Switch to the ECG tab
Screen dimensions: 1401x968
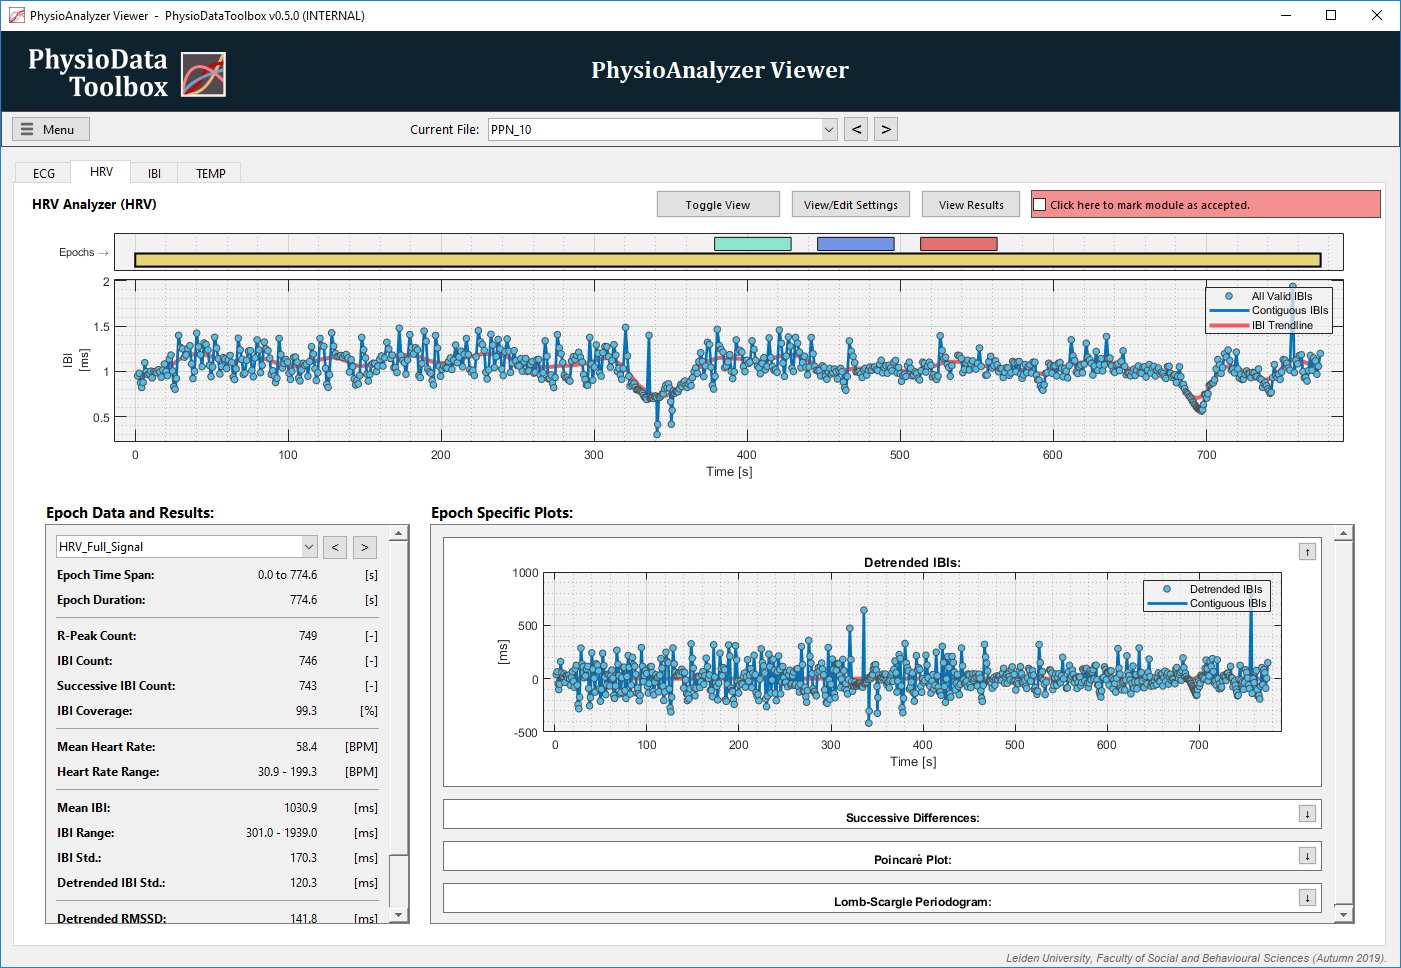click(44, 173)
